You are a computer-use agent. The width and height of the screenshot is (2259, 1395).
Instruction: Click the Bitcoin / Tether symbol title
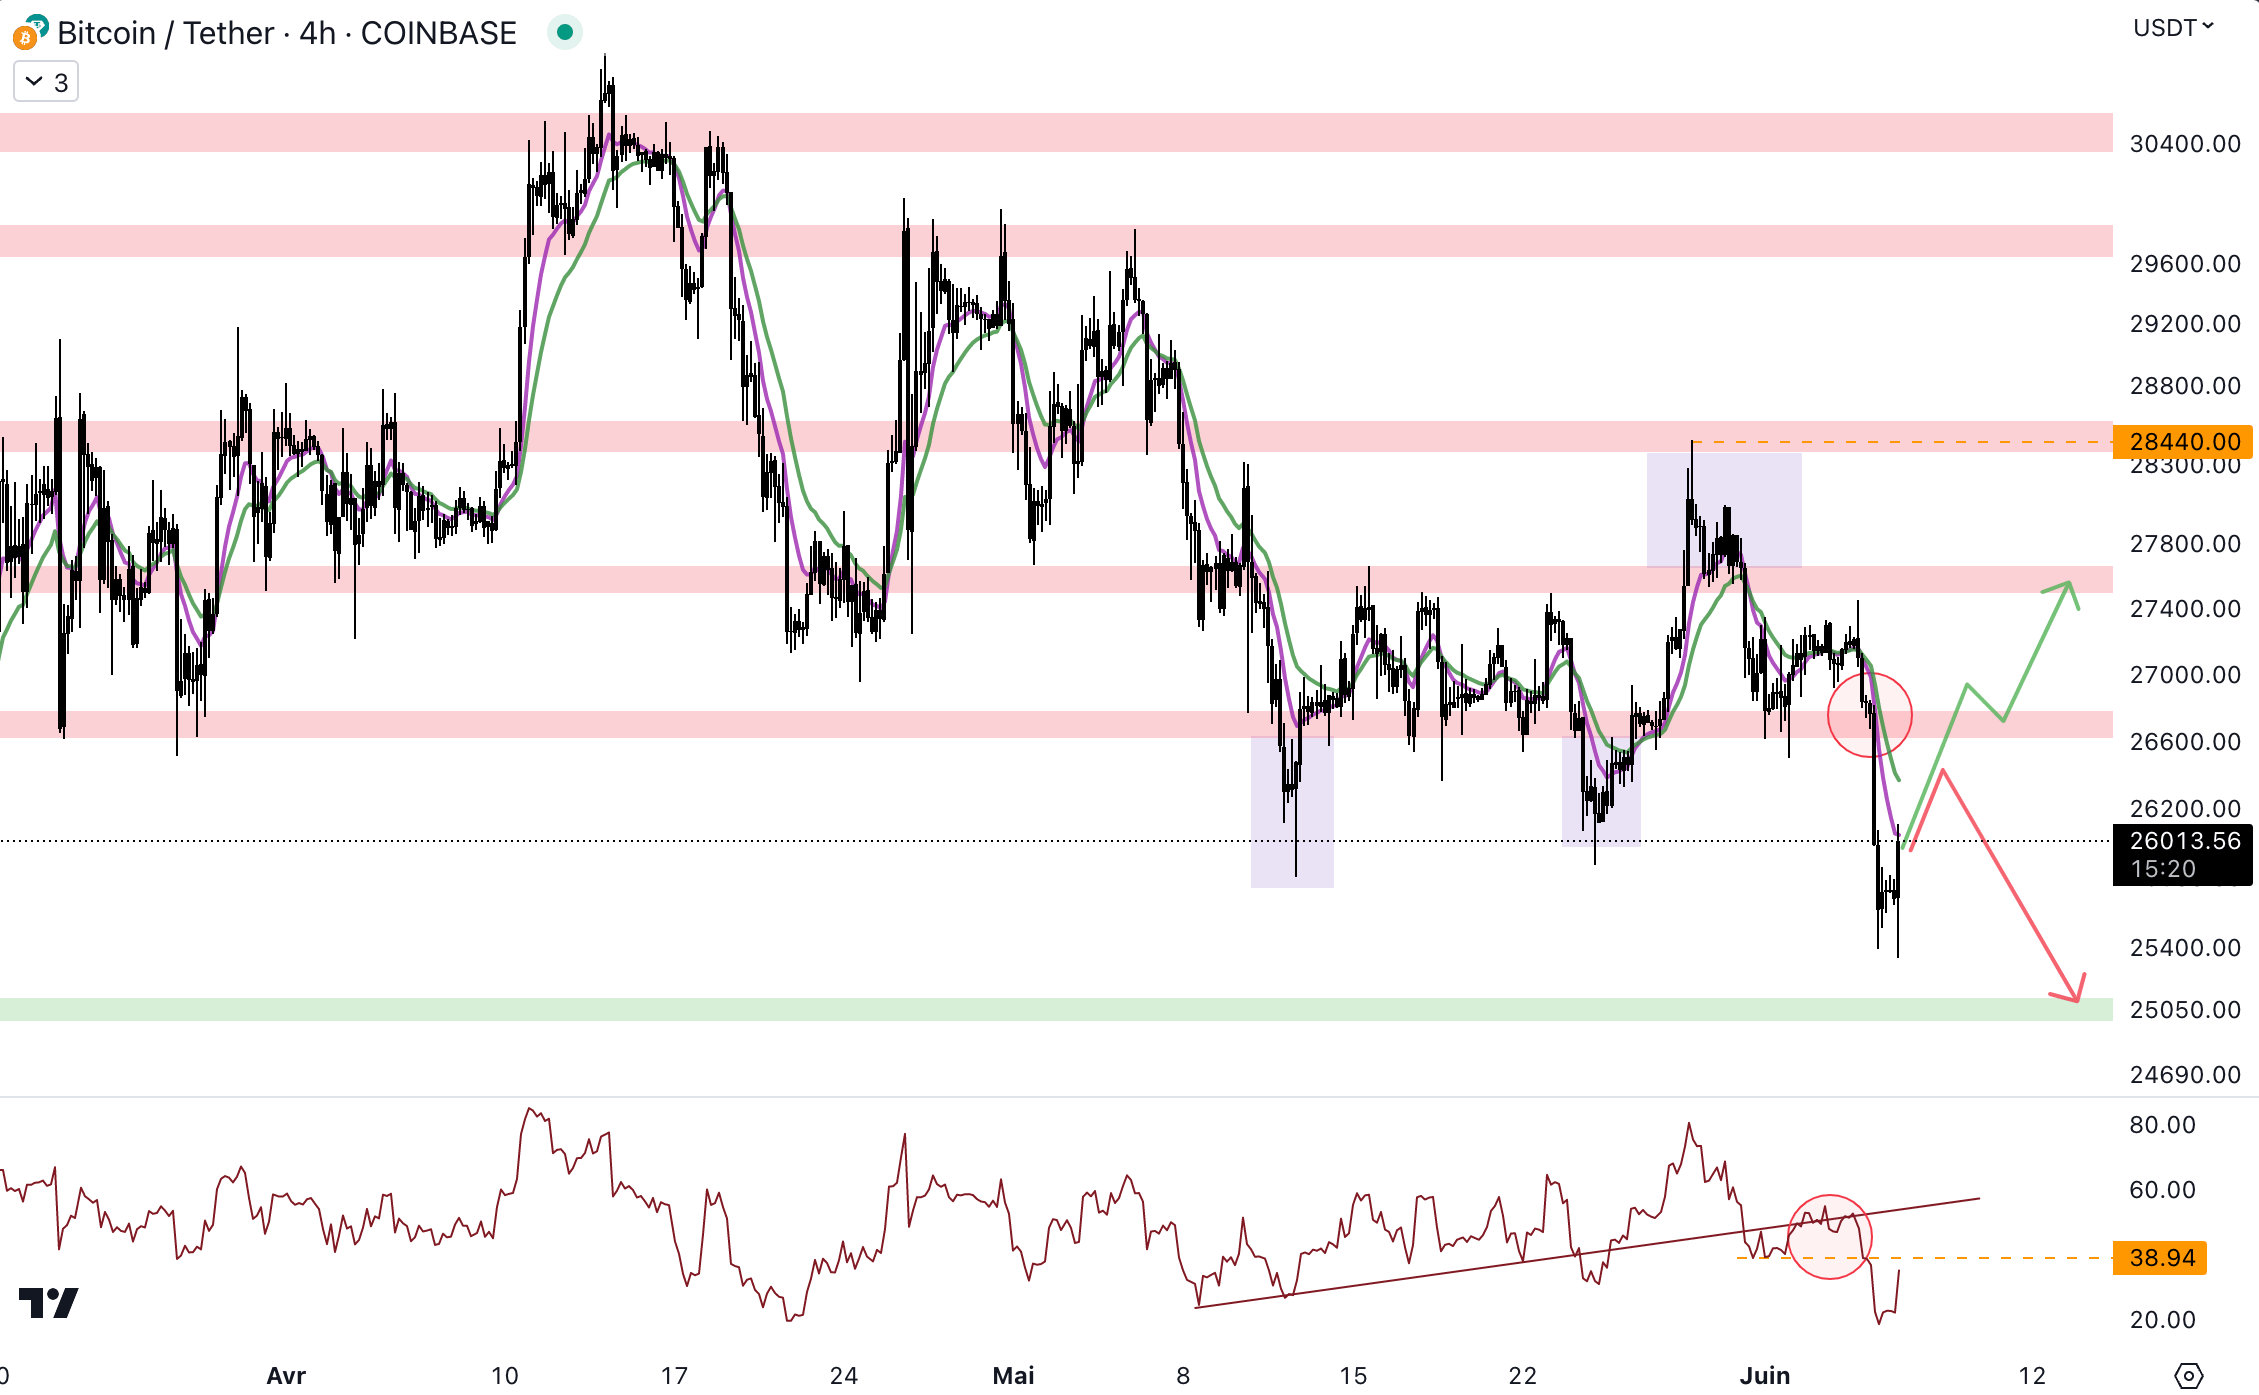[286, 33]
